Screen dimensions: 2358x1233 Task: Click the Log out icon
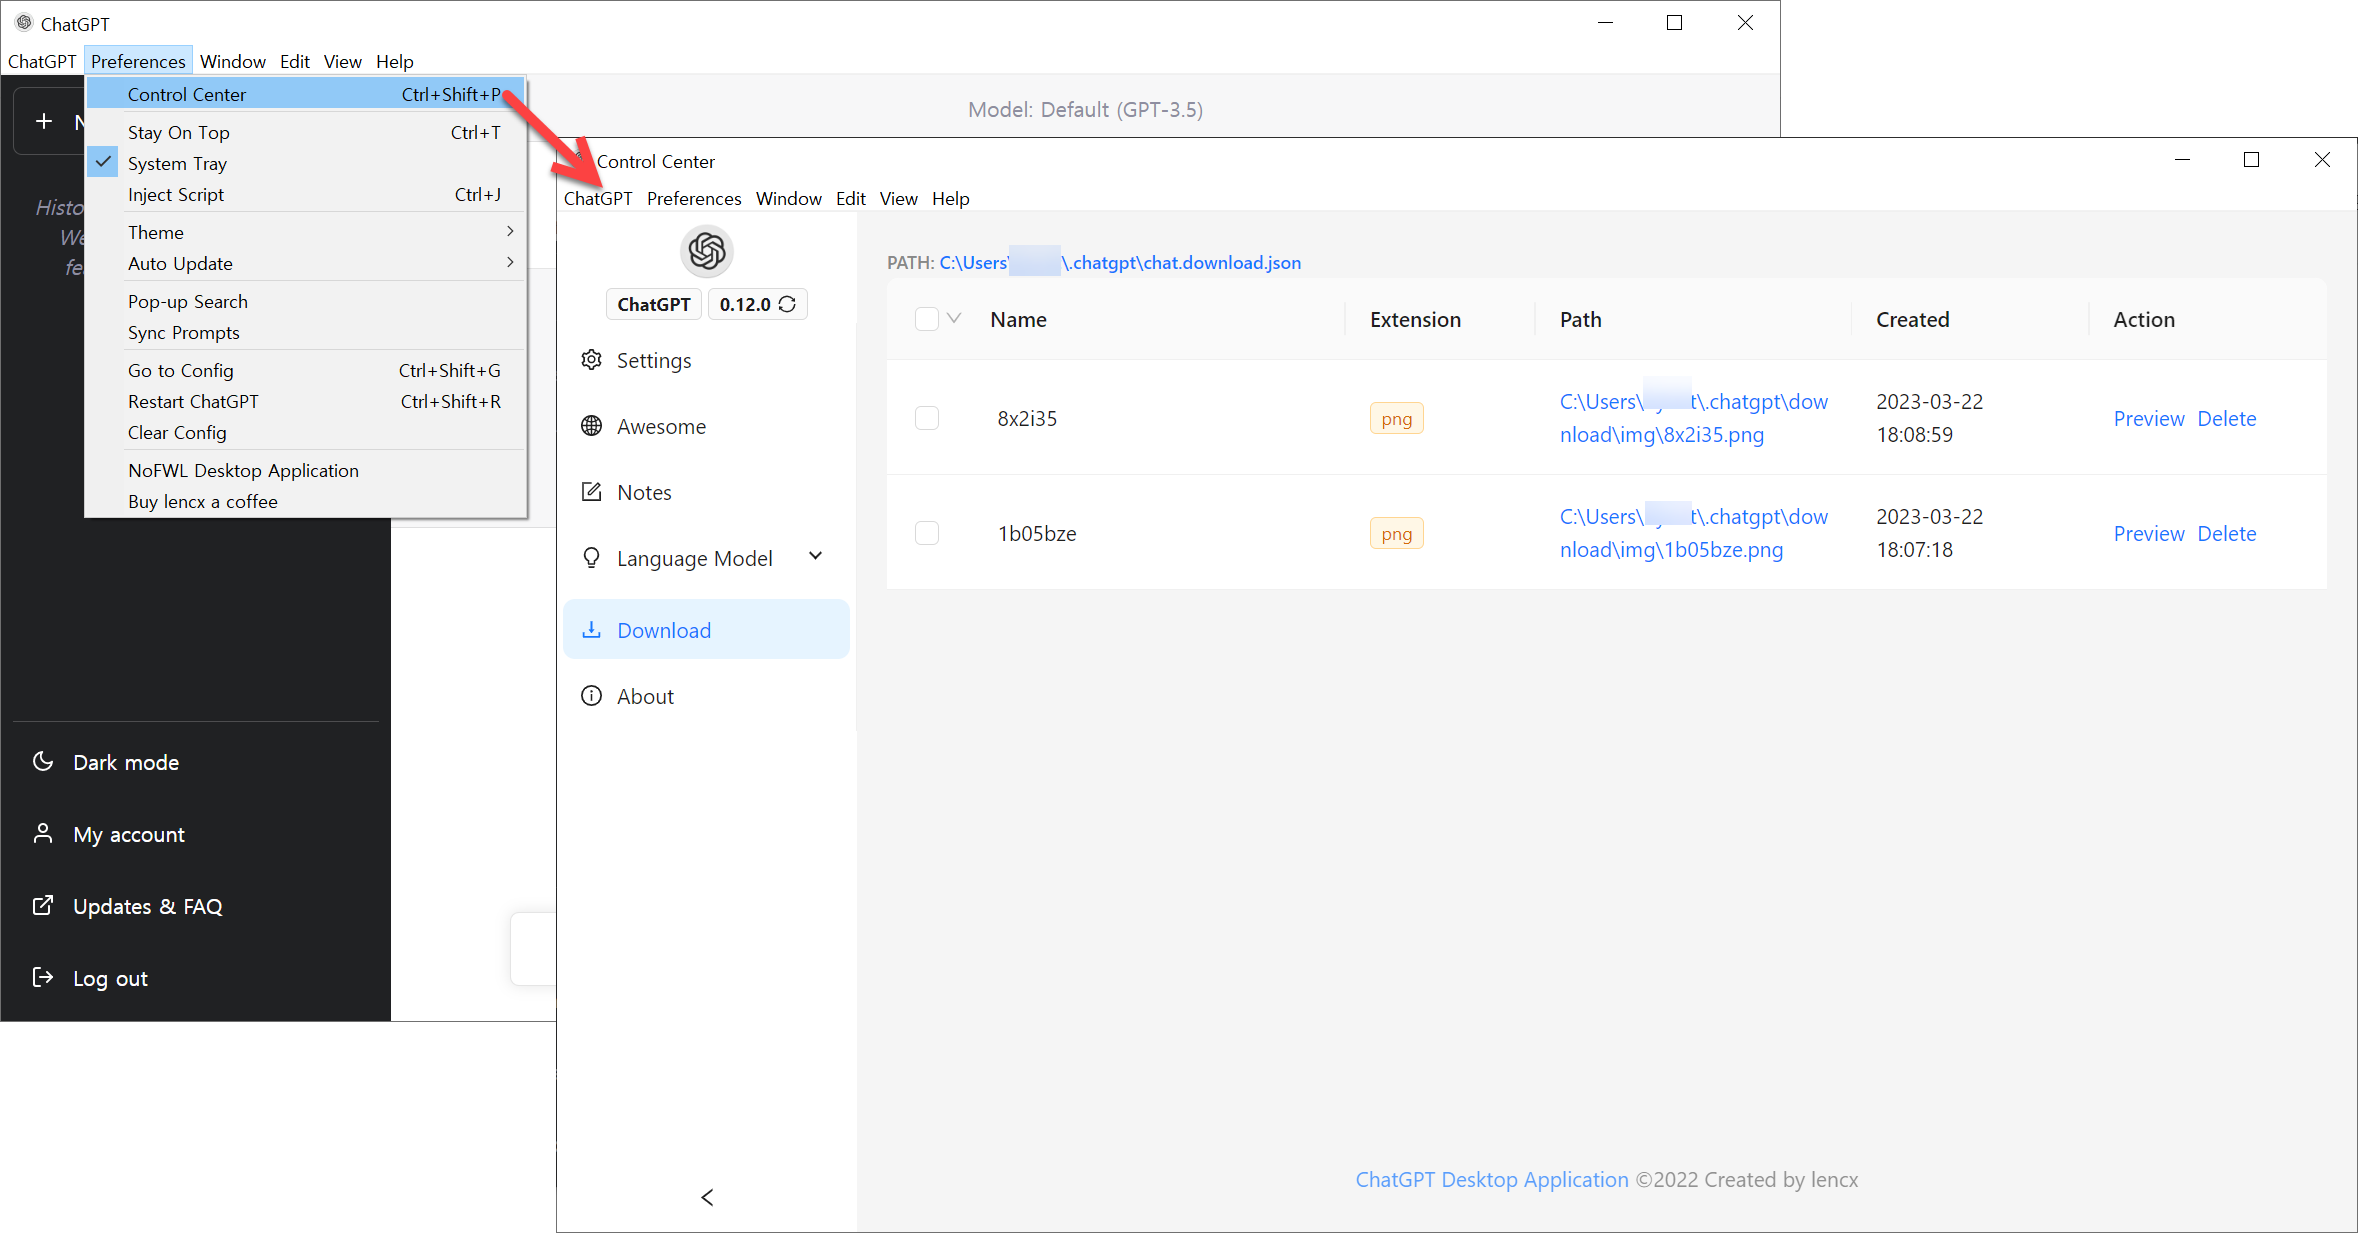(43, 978)
